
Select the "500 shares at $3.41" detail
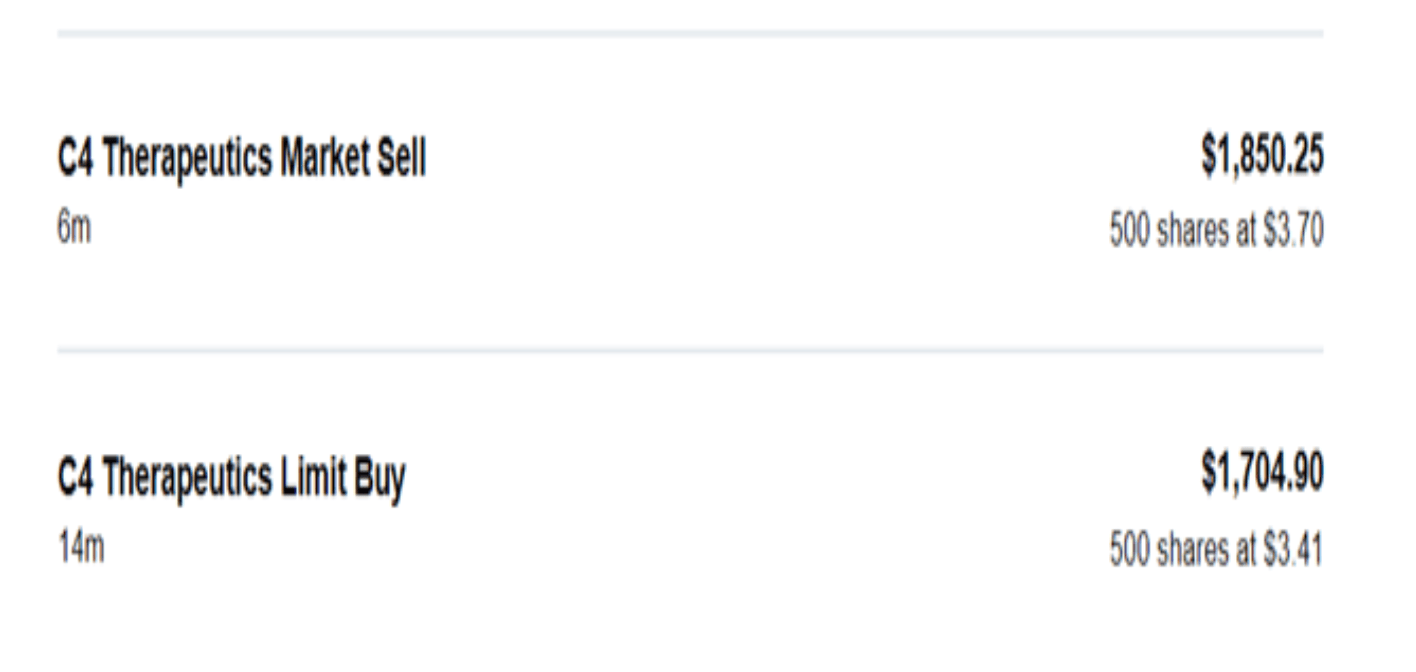(1216, 550)
